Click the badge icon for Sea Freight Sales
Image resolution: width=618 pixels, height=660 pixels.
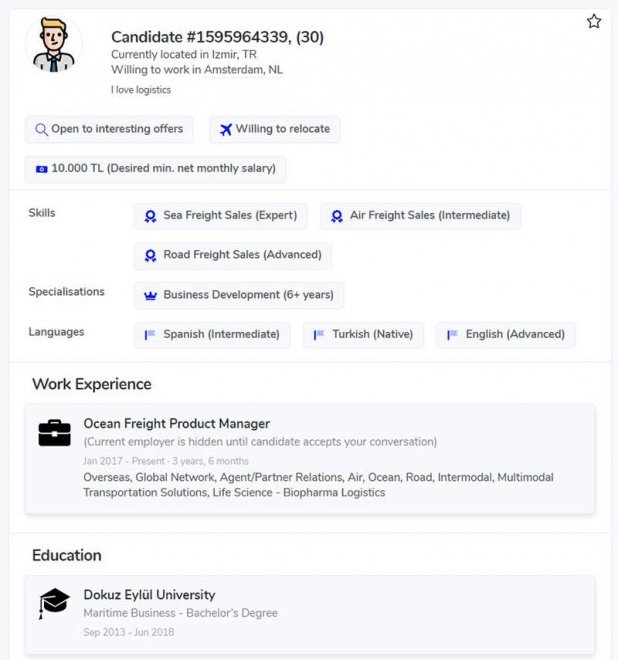tap(151, 216)
